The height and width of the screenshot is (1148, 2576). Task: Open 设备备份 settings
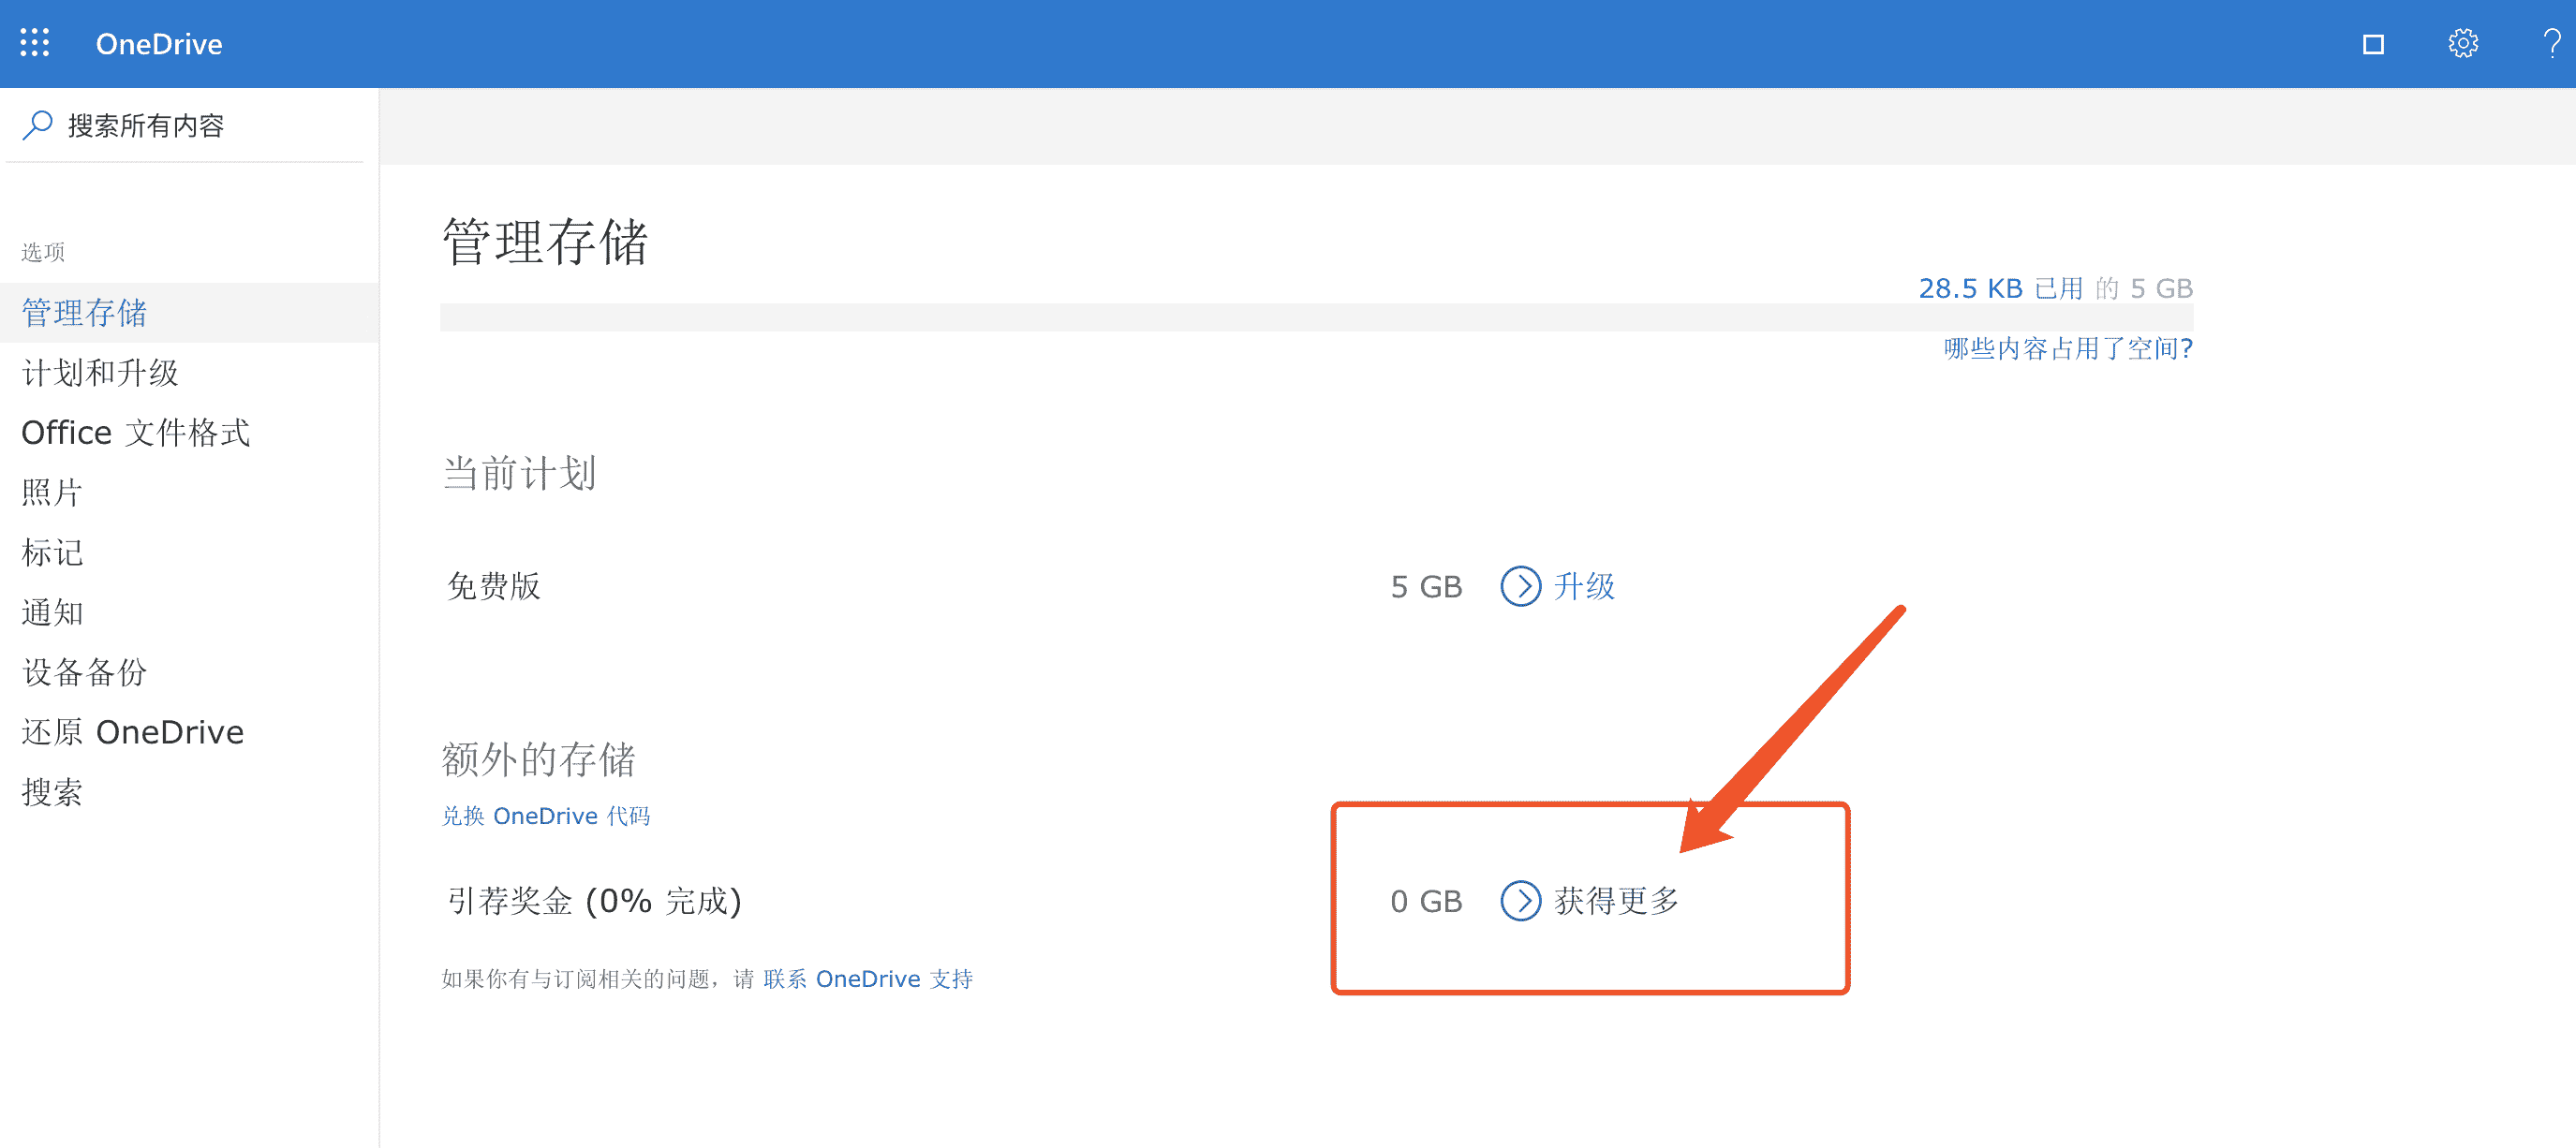[84, 672]
